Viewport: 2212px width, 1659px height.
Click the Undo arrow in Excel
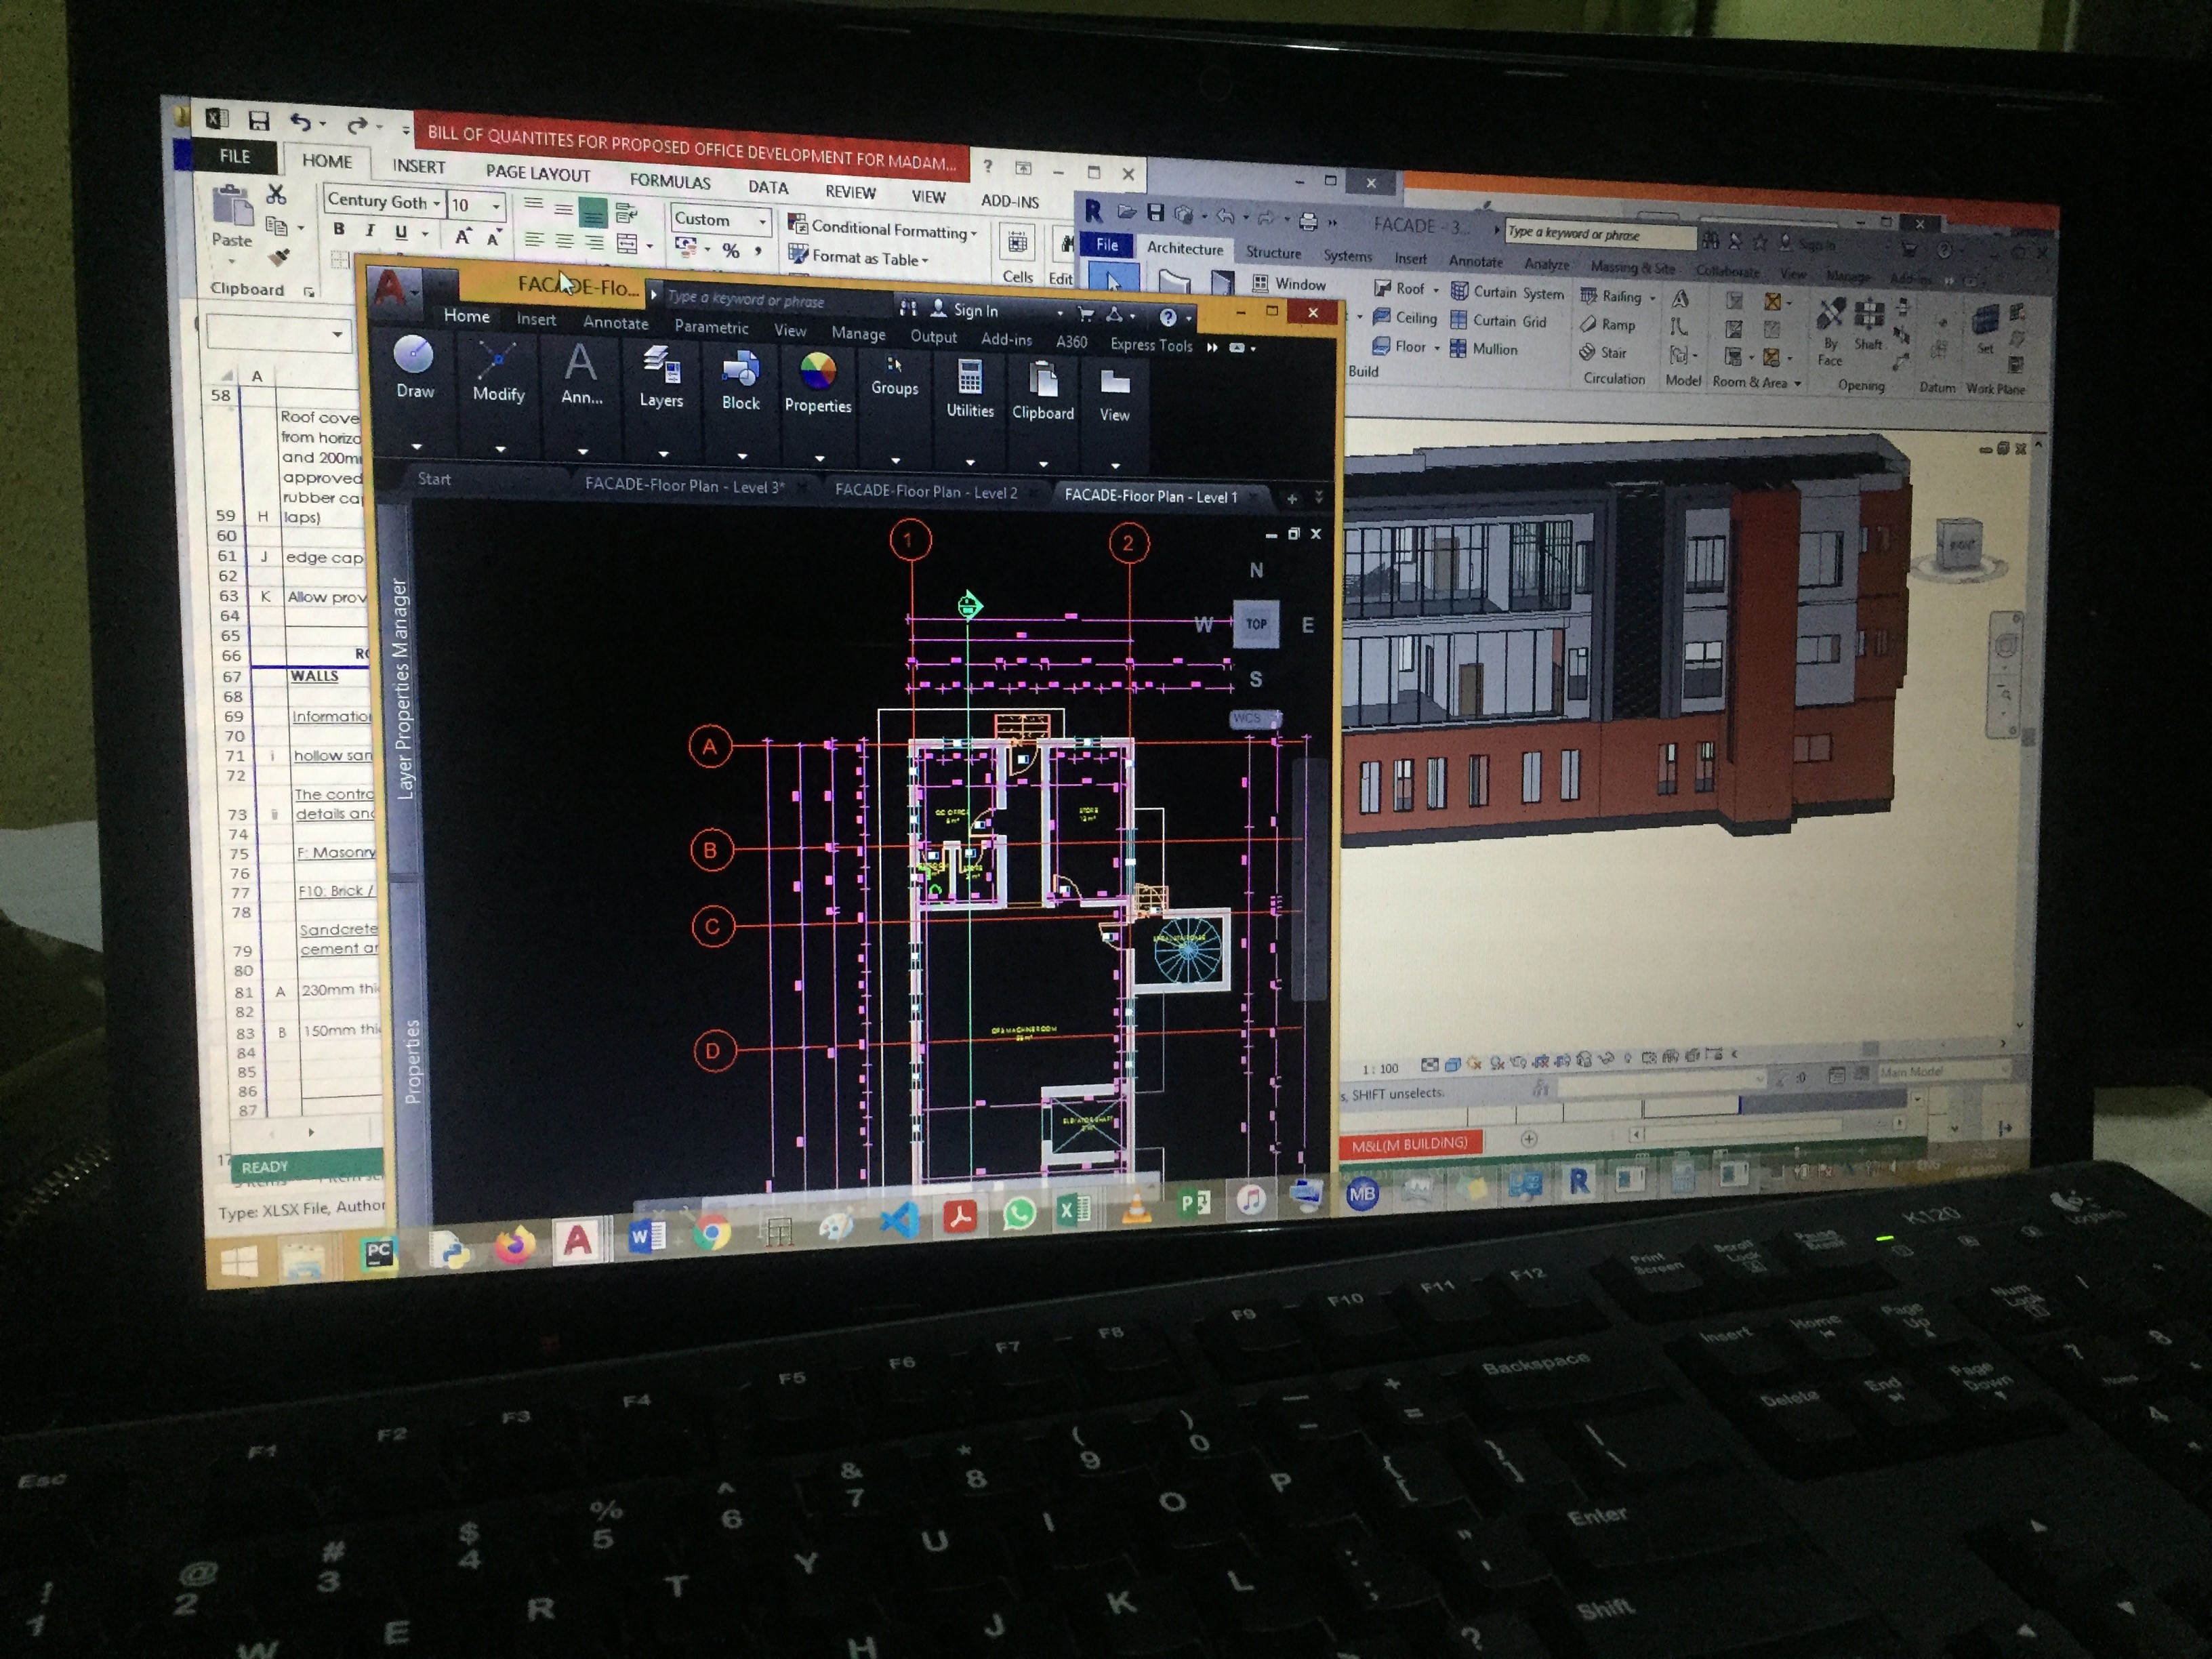(300, 122)
